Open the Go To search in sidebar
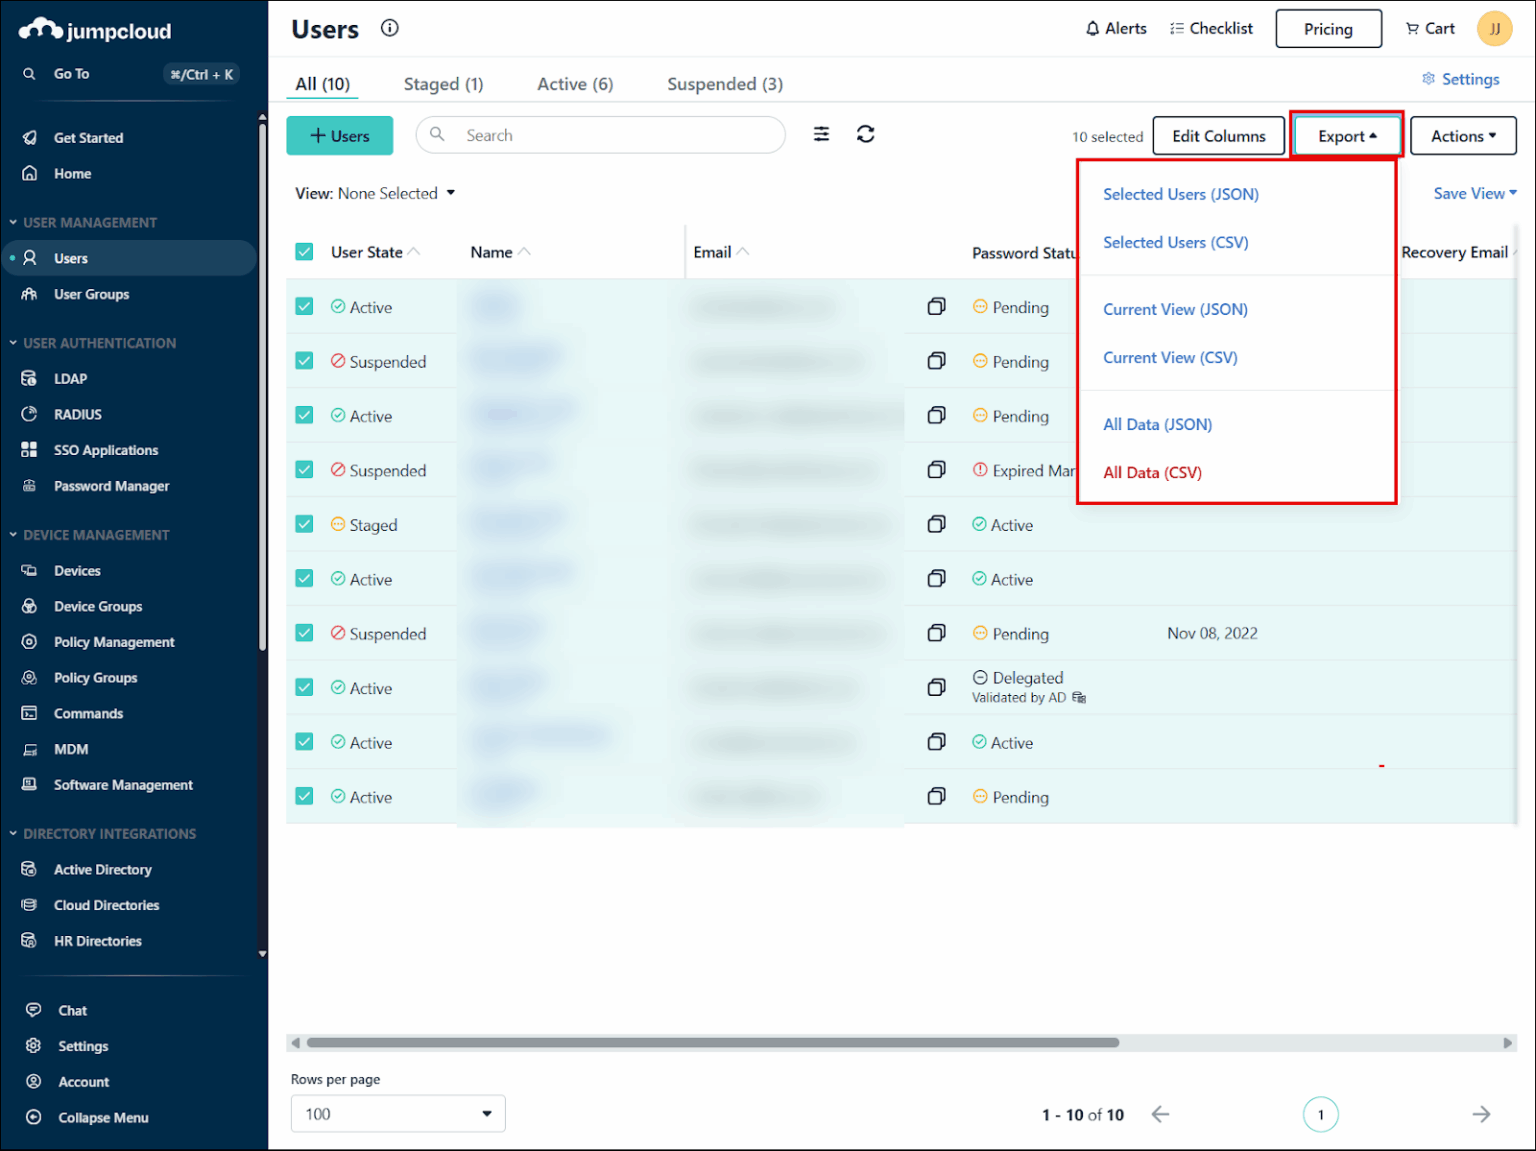This screenshot has width=1536, height=1151. (71, 73)
